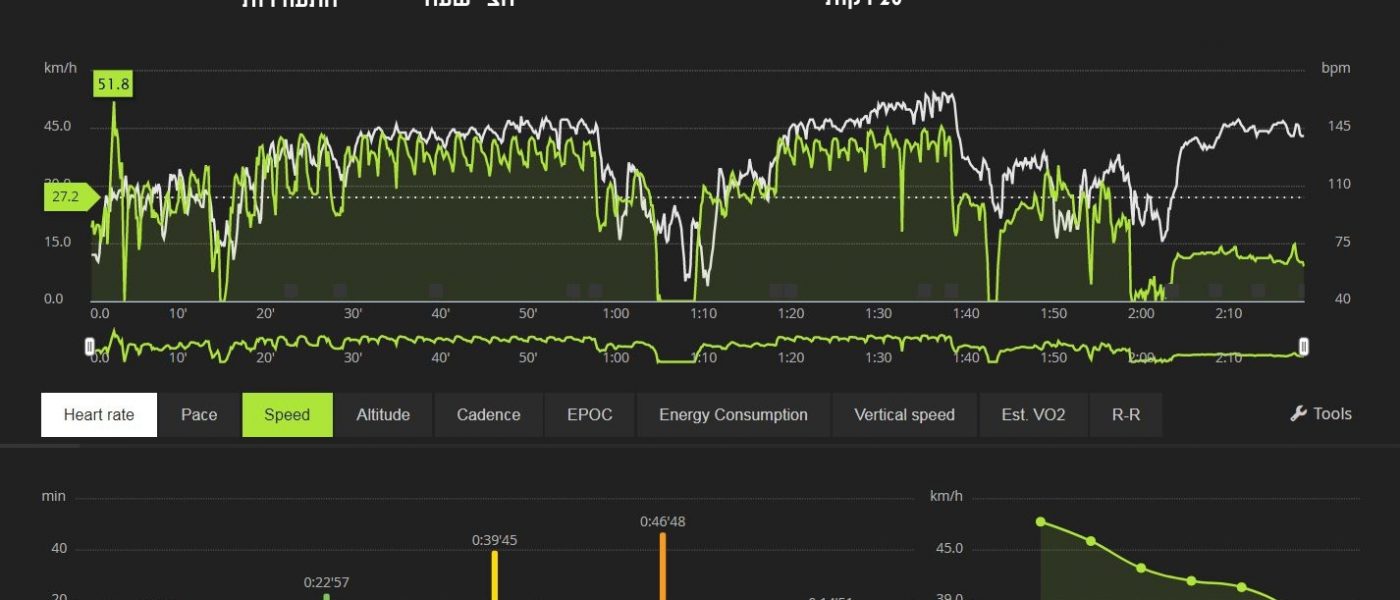Click the first point on speed curve
1400x600 pixels.
coord(1040,522)
